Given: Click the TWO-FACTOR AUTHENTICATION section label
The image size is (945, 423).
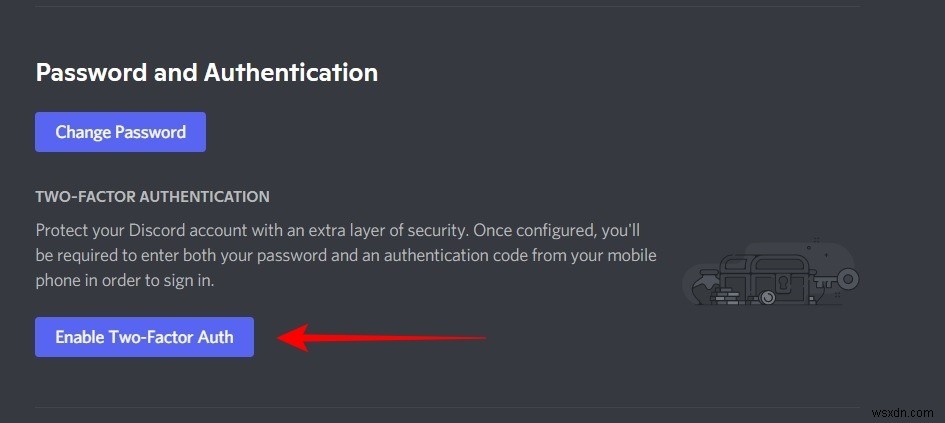Looking at the screenshot, I should 152,196.
